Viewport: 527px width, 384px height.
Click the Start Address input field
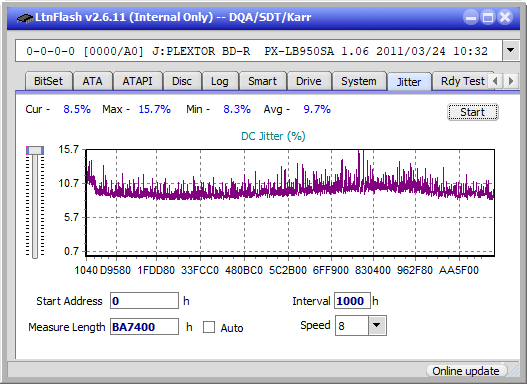tap(144, 300)
